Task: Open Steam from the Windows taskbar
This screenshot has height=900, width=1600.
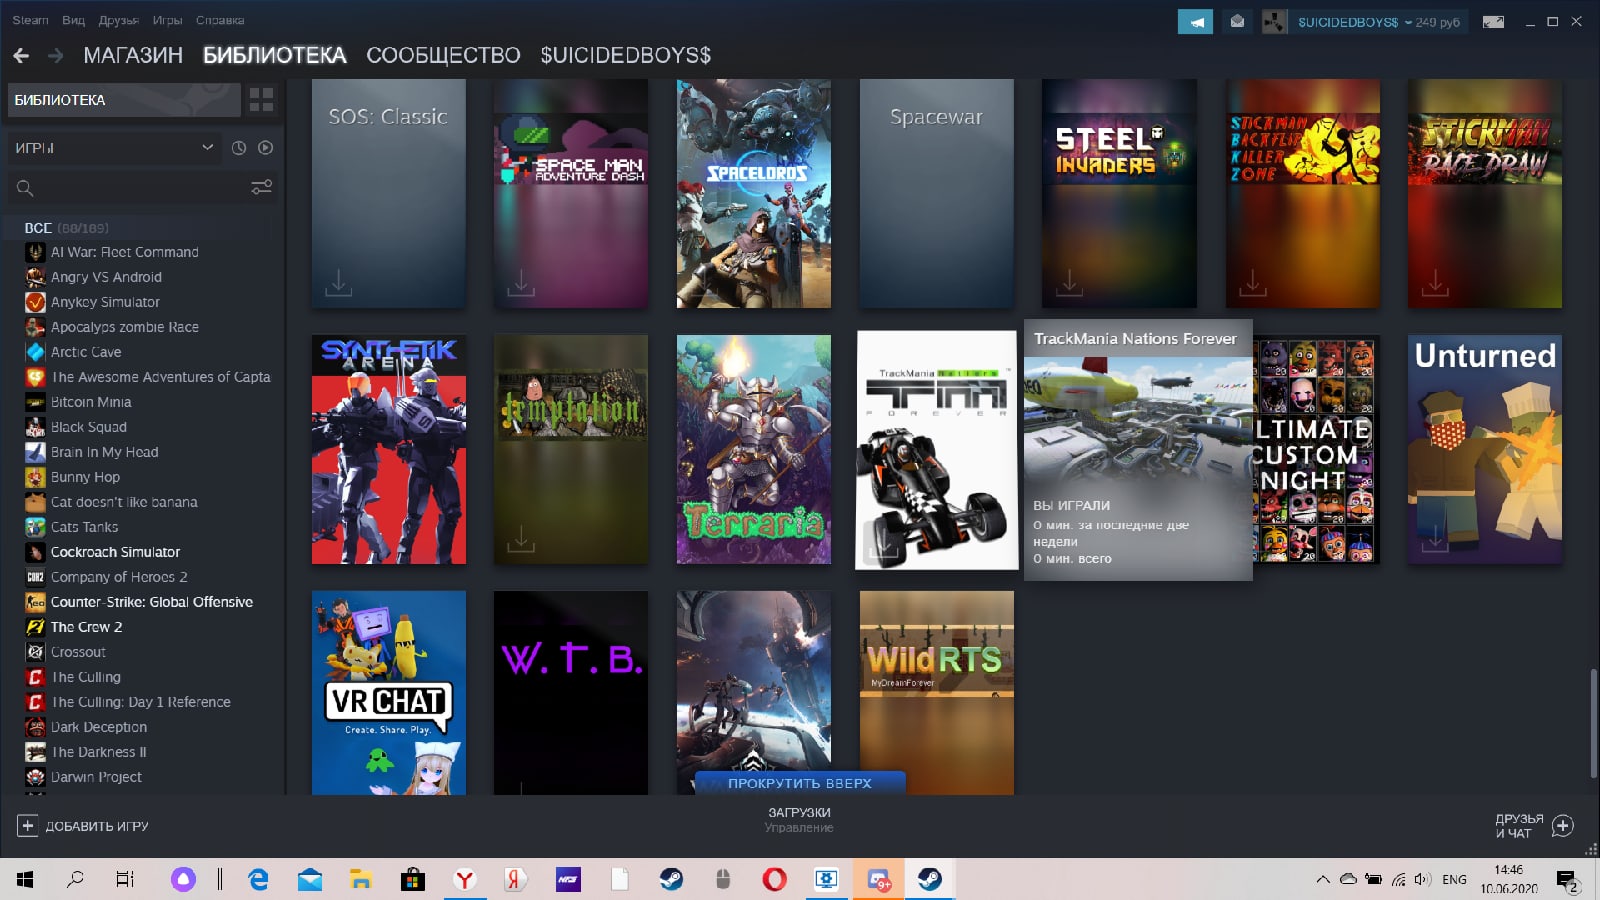Action: coord(930,879)
